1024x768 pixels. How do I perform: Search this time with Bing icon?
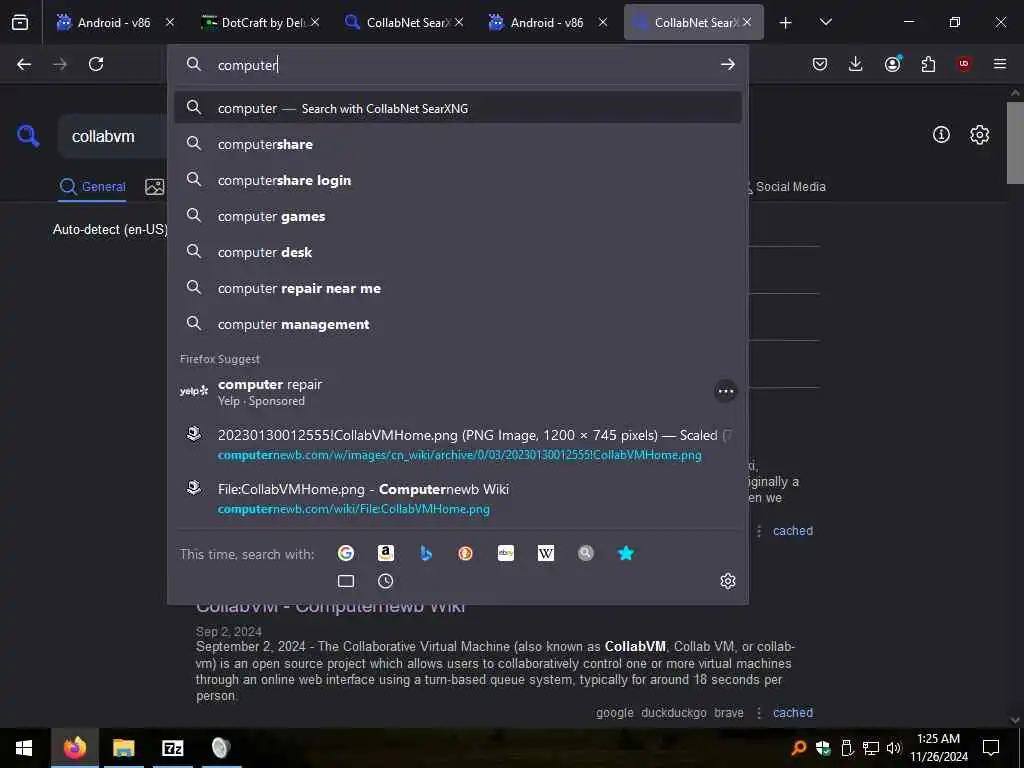point(426,553)
